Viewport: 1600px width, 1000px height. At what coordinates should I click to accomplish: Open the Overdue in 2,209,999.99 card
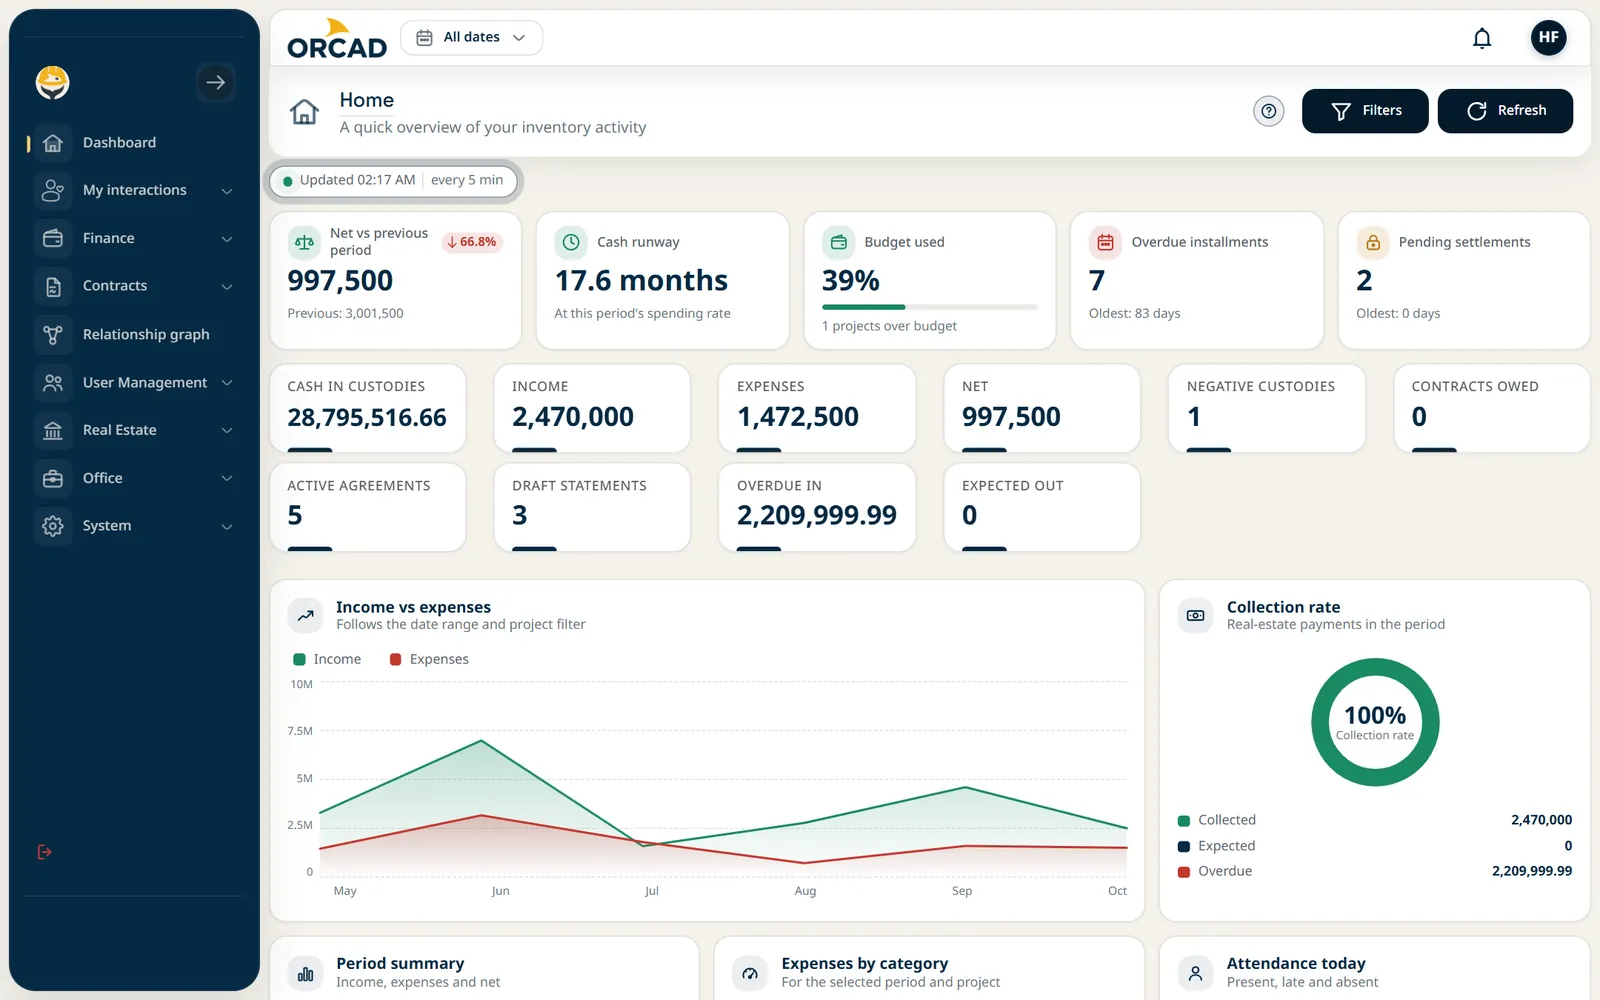(x=817, y=507)
